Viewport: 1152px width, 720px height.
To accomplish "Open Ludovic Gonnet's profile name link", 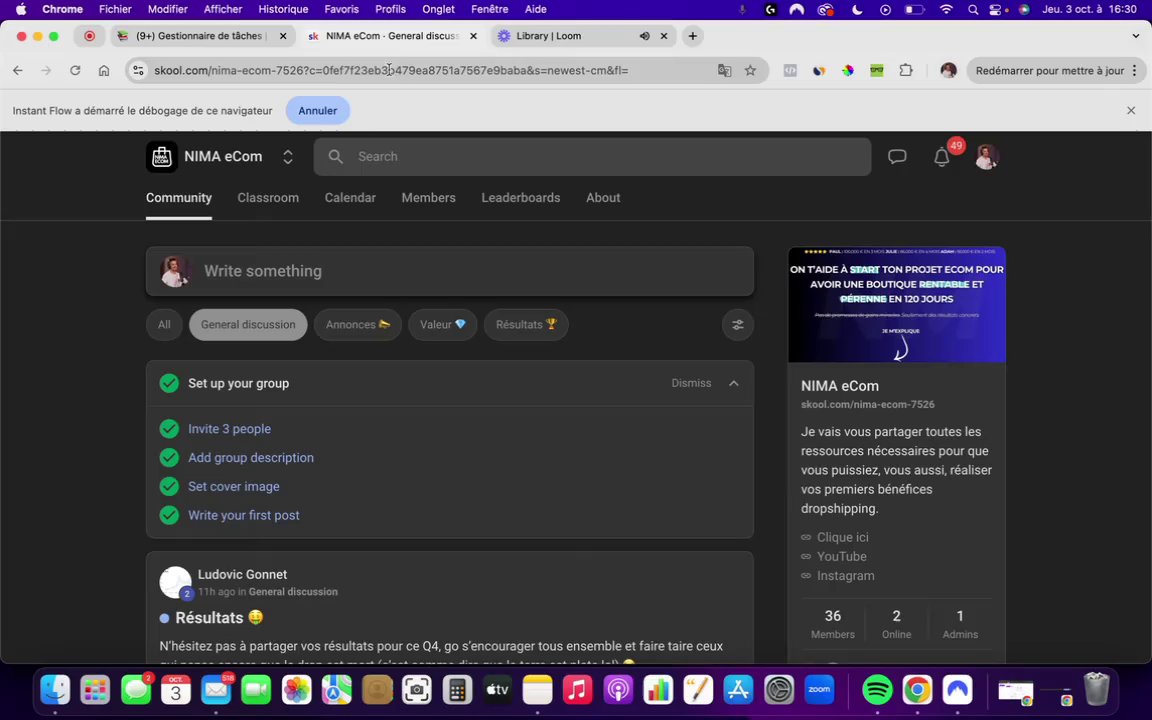I will (x=242, y=575).
